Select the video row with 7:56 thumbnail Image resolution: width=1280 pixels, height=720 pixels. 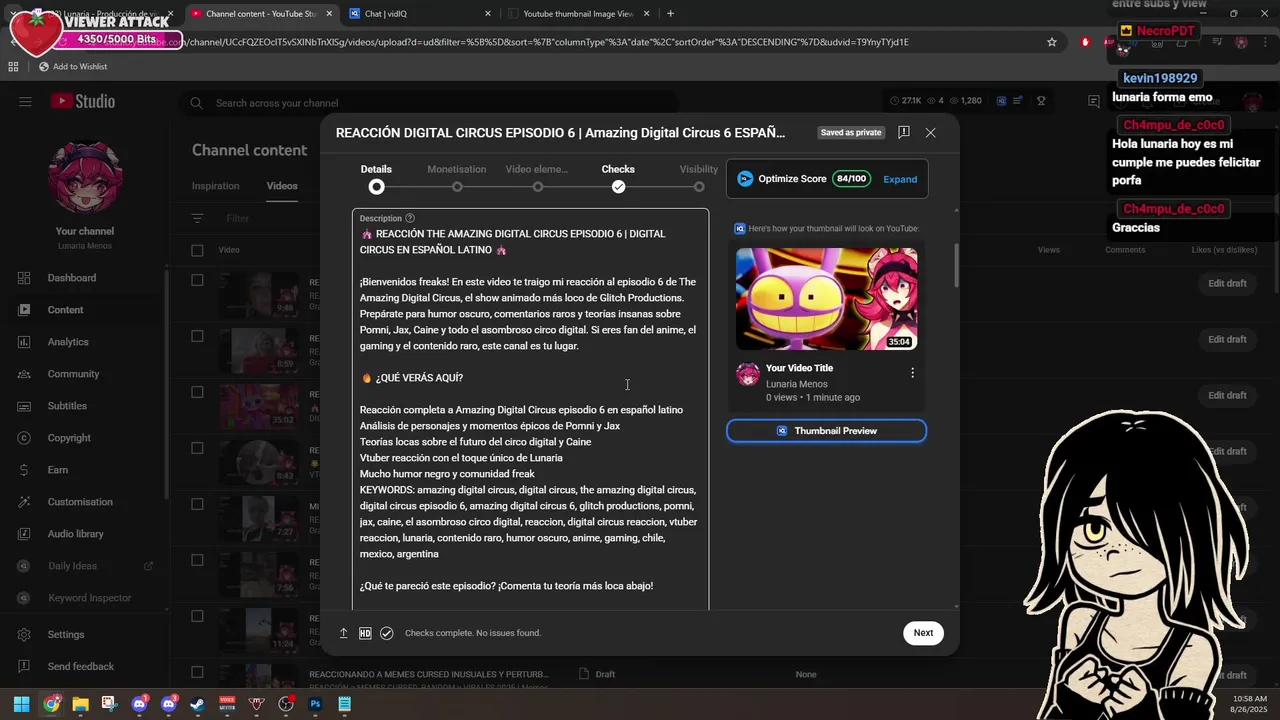(197, 560)
